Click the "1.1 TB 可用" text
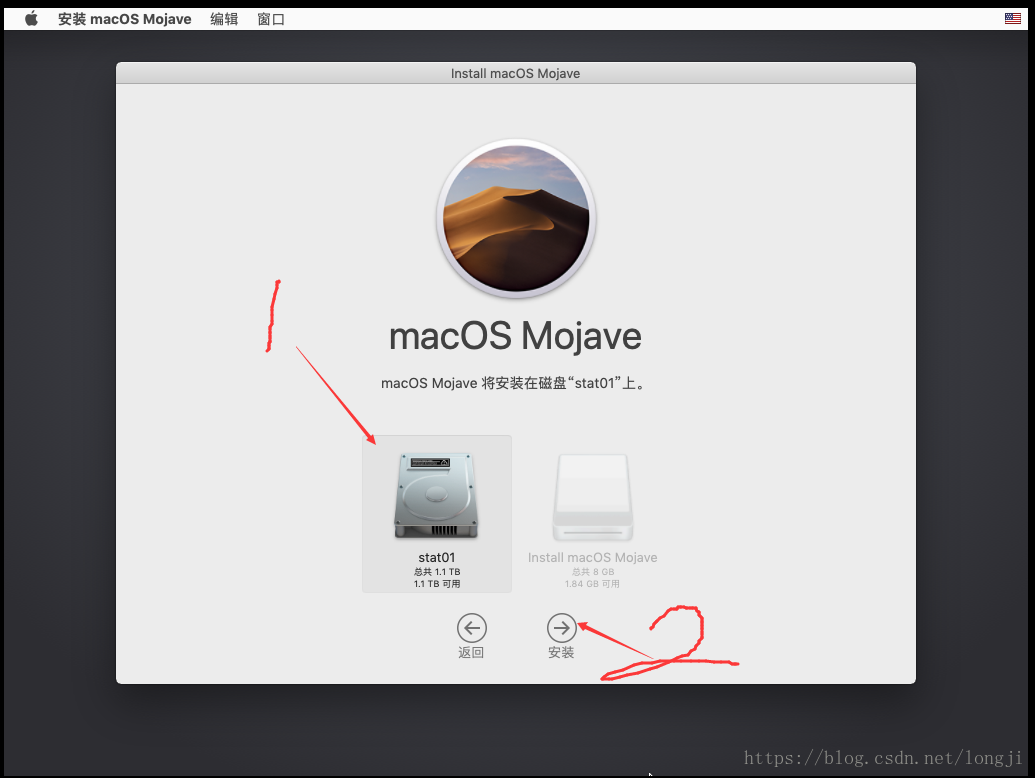1035x778 pixels. (437, 584)
